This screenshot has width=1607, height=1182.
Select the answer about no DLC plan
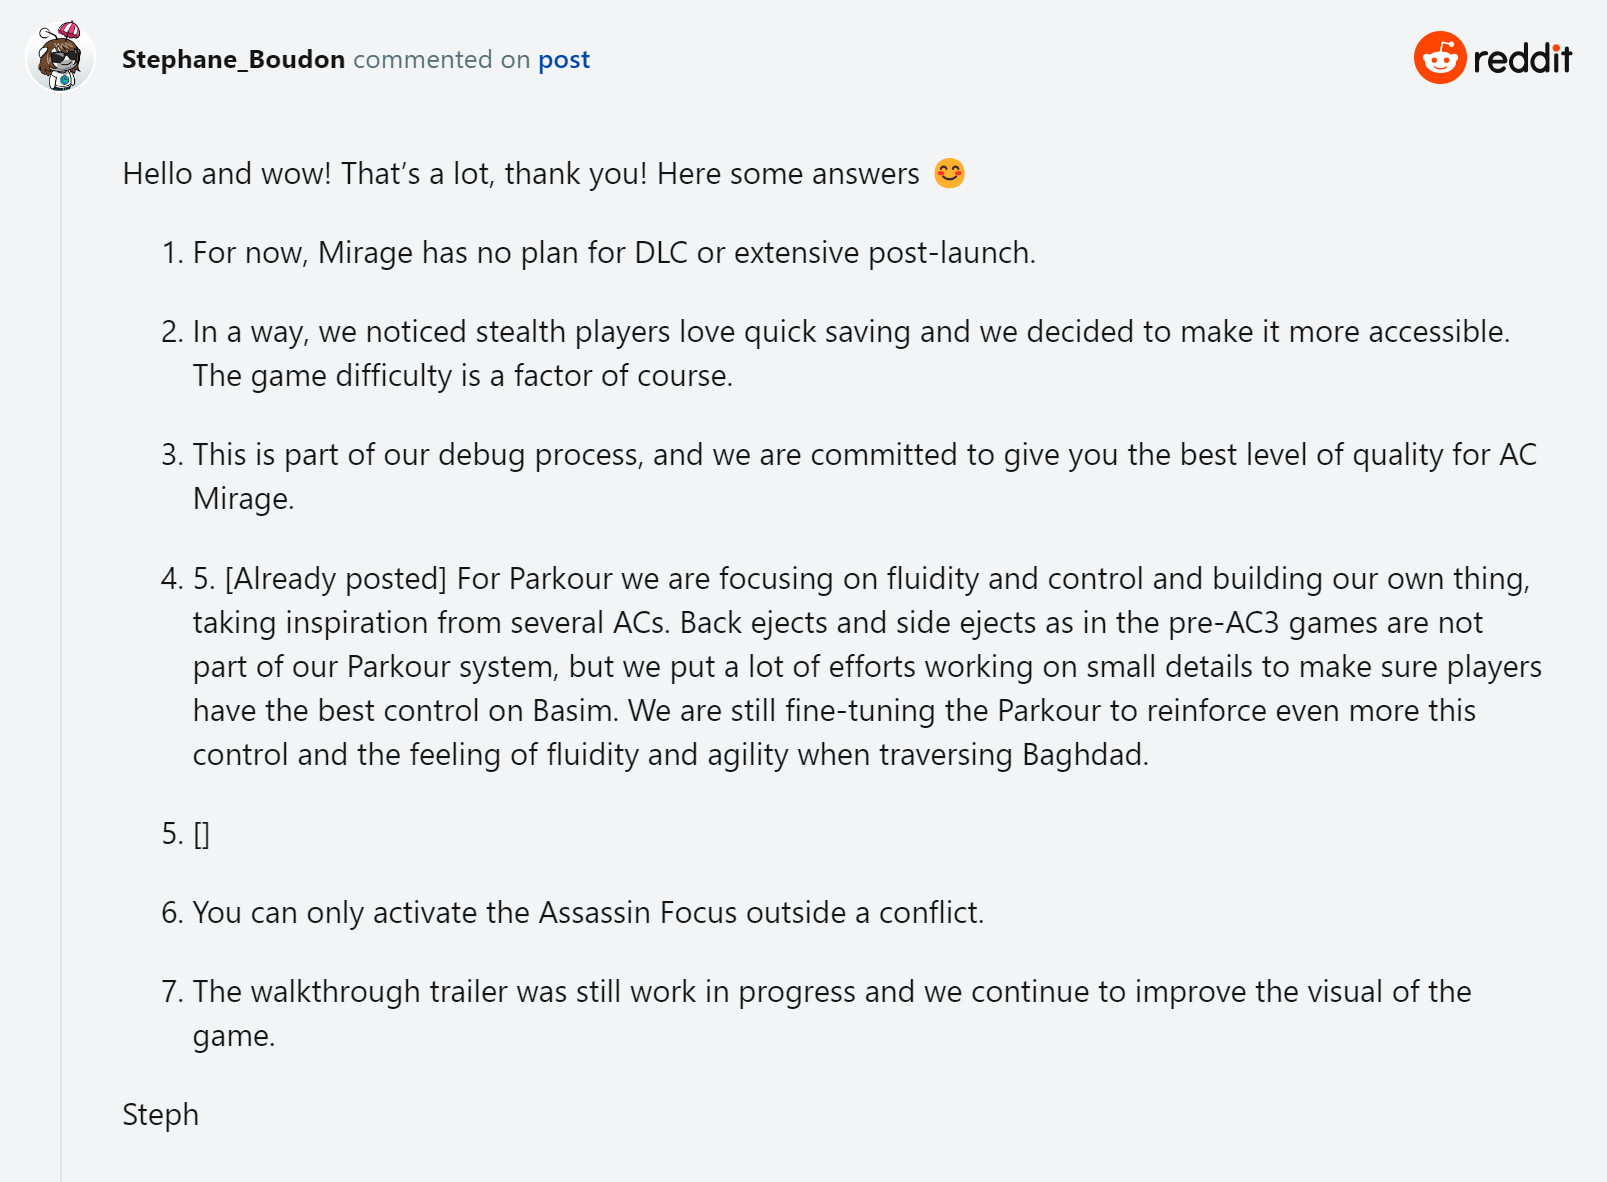[x=613, y=252]
